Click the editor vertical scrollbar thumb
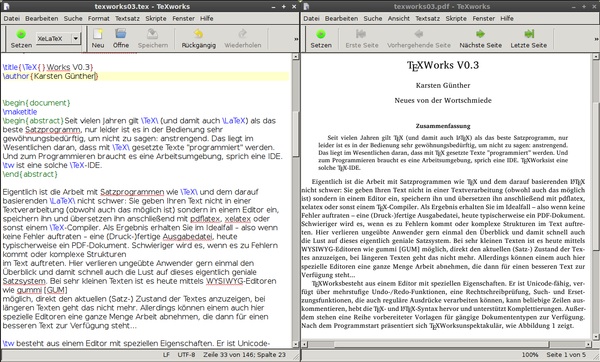This screenshot has height=362, width=600. click(x=295, y=134)
